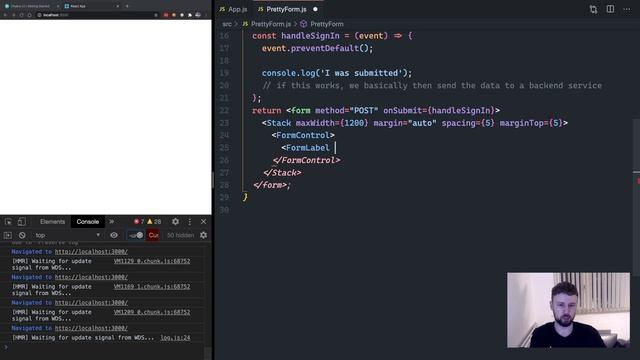
Task: Open the top context dropdown
Action: [x=67, y=235]
